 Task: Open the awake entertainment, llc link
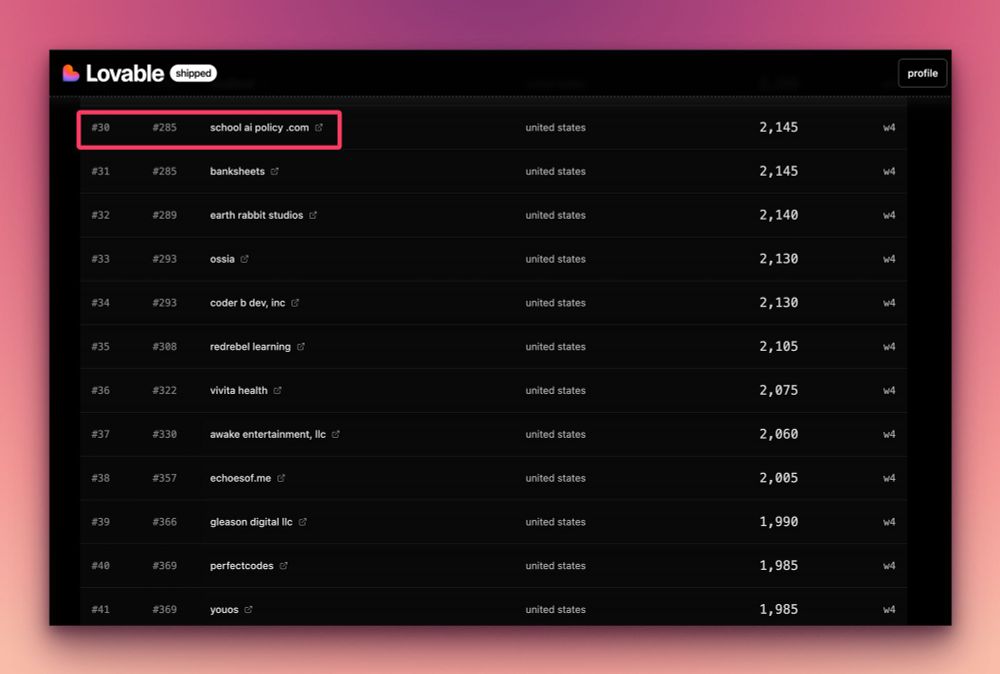[268, 434]
